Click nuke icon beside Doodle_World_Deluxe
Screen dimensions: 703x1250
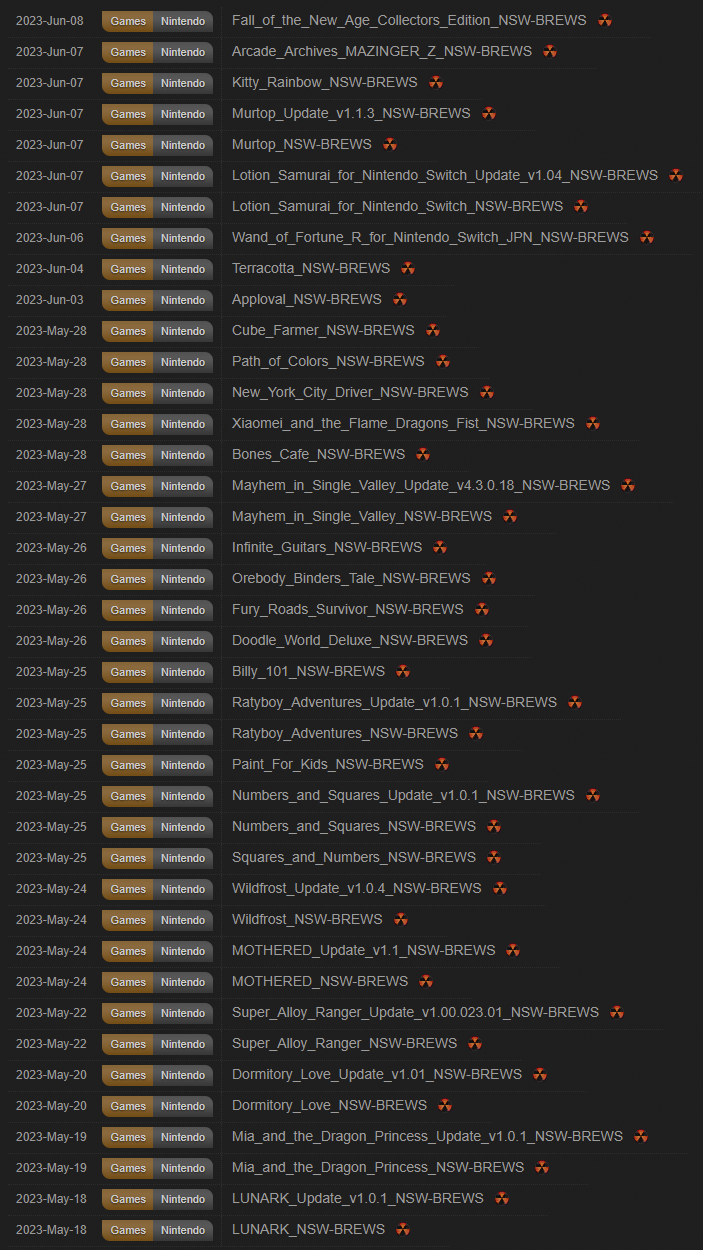(x=486, y=640)
